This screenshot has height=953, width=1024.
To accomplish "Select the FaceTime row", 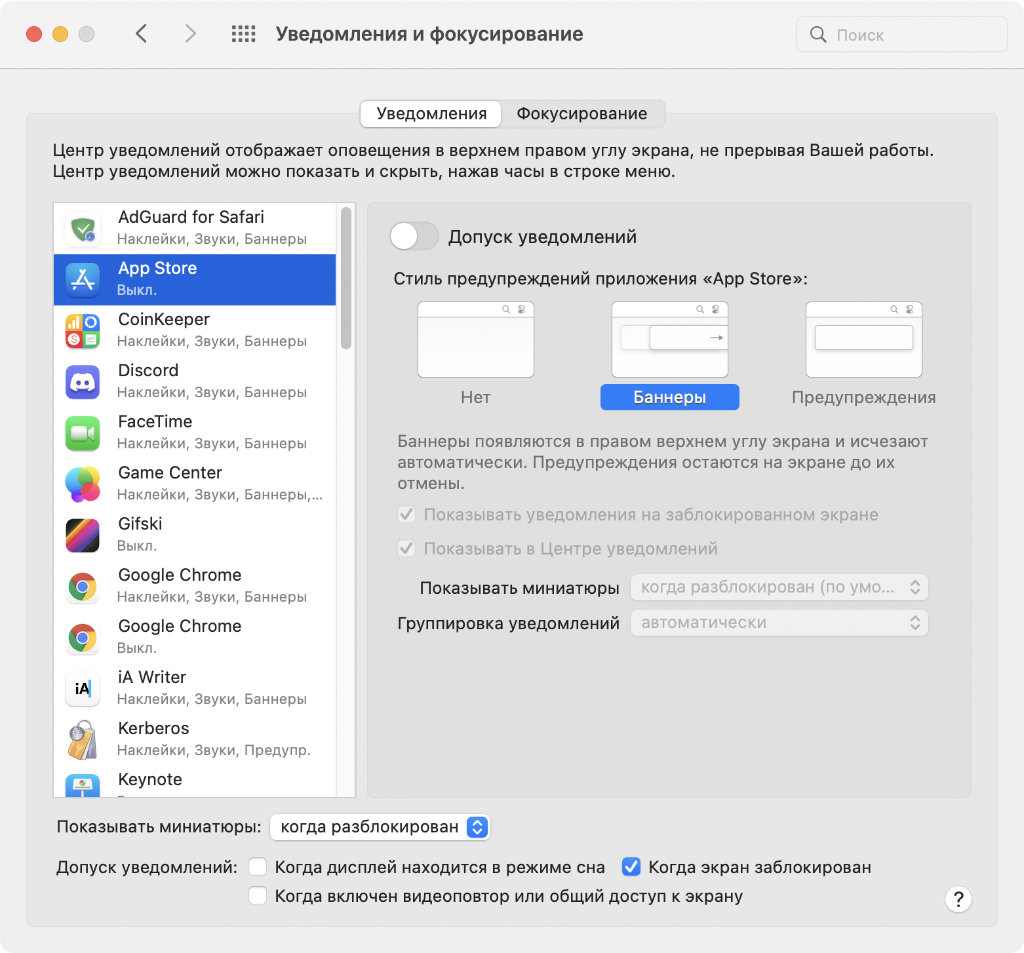I will pos(195,433).
